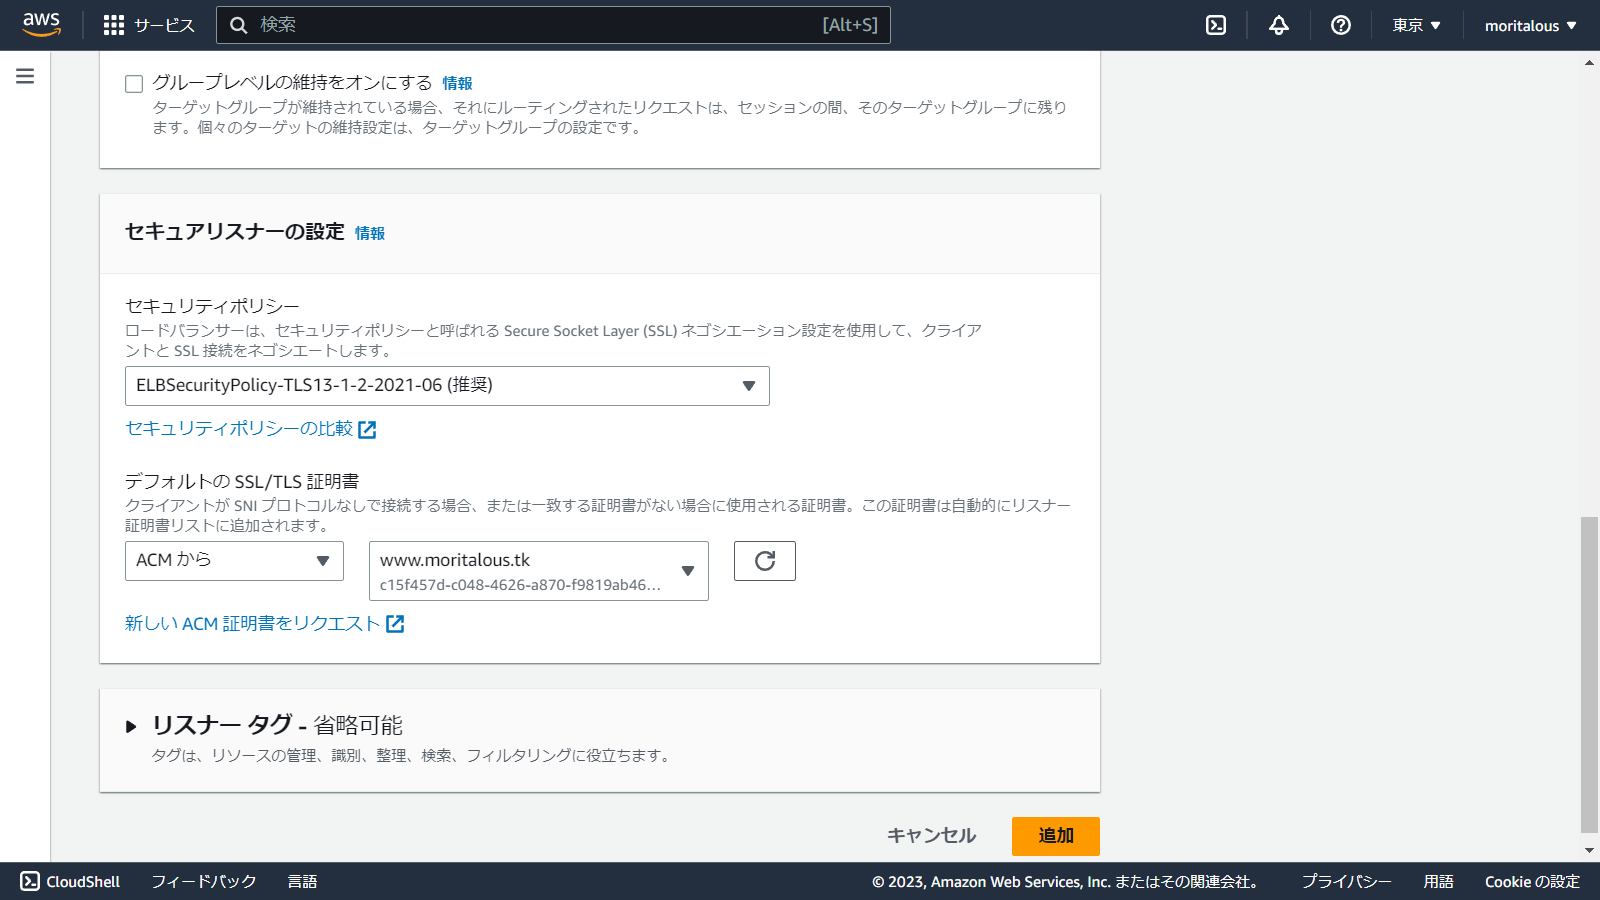Open the ACM から certificate source dropdown
The width and height of the screenshot is (1600, 900).
(x=233, y=561)
